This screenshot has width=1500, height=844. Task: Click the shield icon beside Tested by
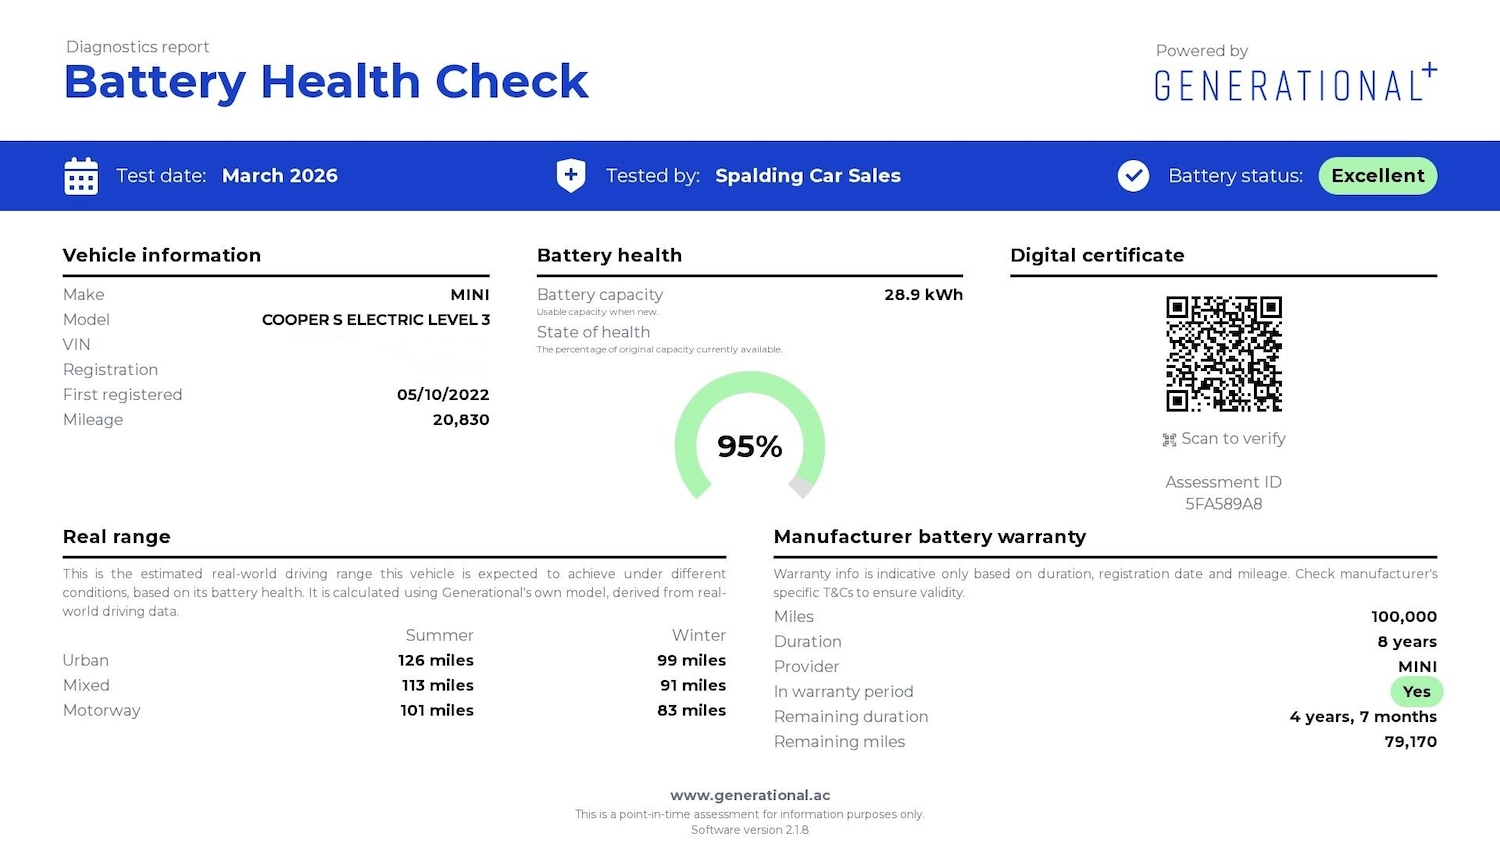pos(571,176)
